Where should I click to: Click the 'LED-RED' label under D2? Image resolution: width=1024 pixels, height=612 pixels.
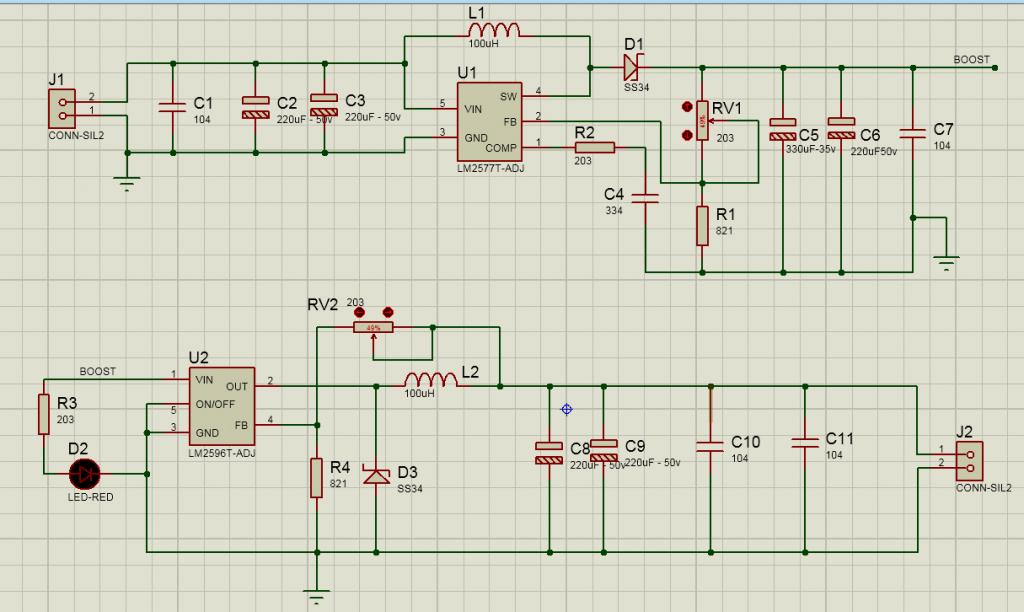click(x=90, y=497)
